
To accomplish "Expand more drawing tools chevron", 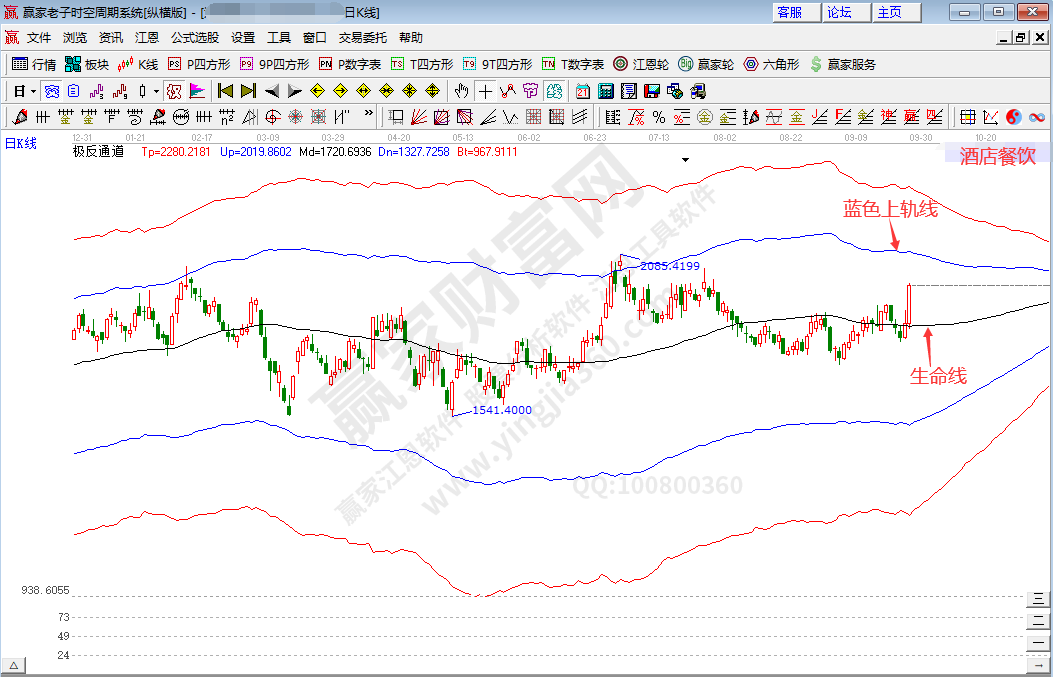I will click(x=368, y=115).
